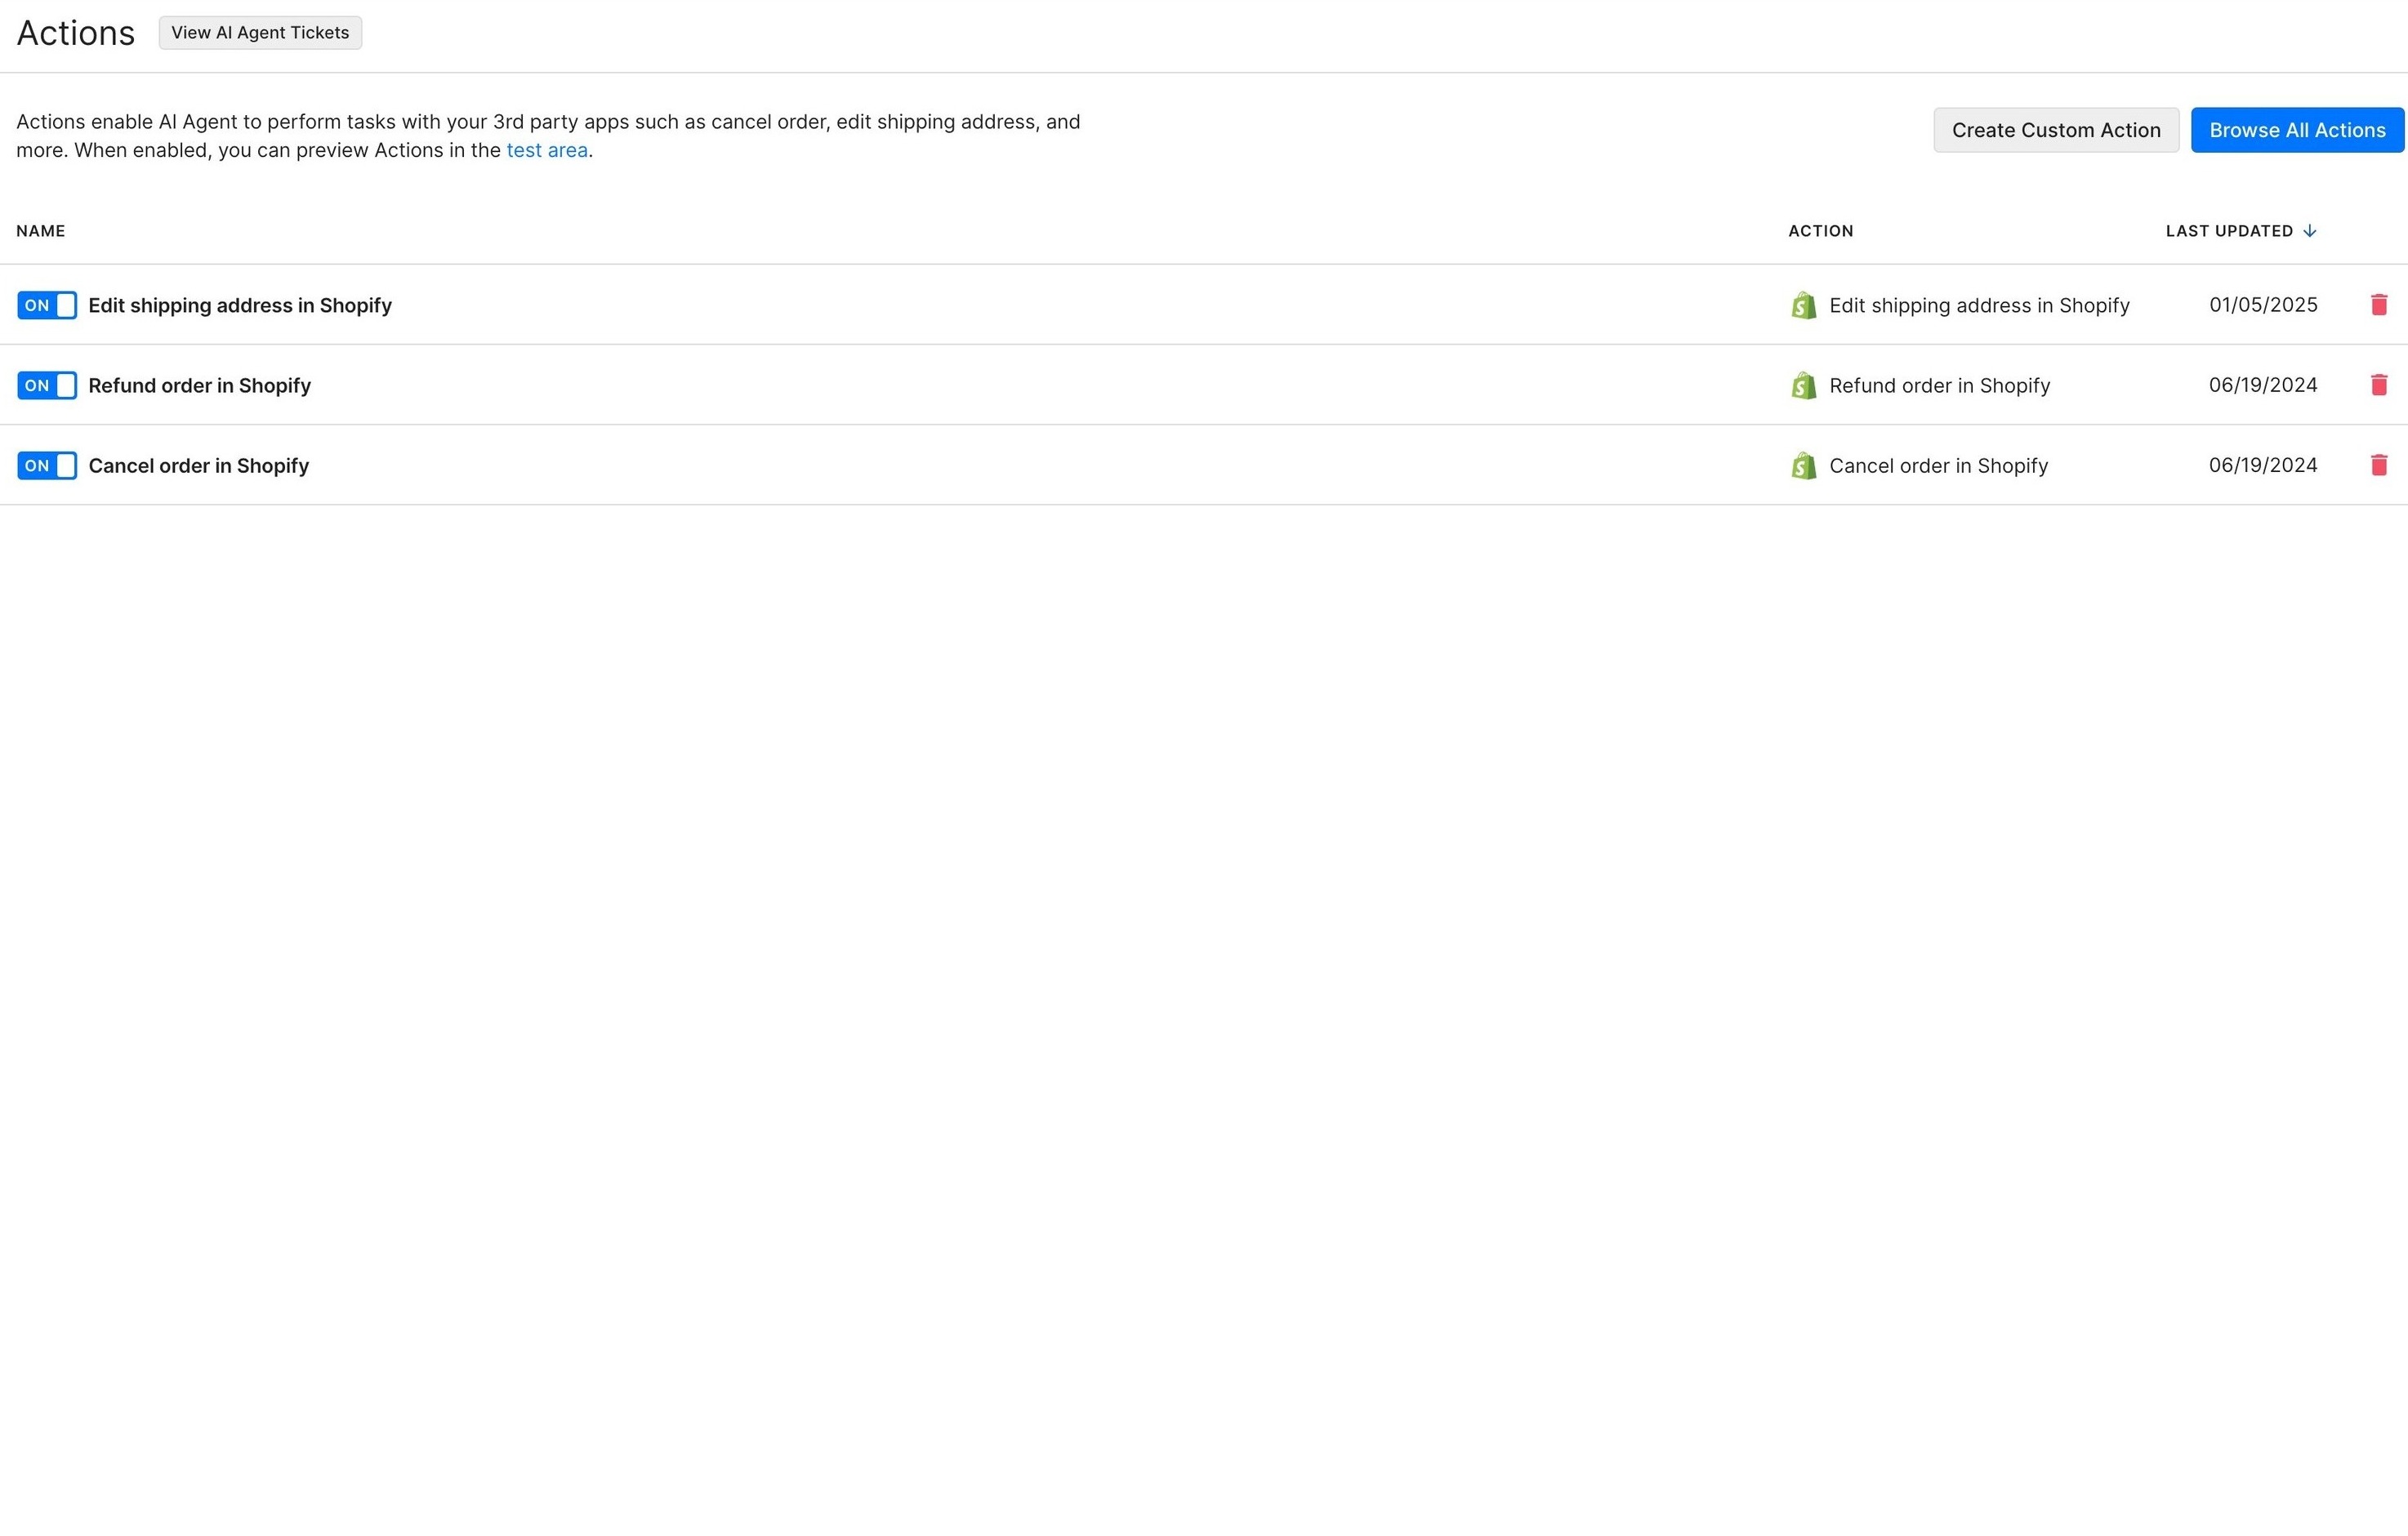Image resolution: width=2408 pixels, height=1536 pixels.
Task: Disable the Refund order in Shopify switch
Action: coord(47,385)
